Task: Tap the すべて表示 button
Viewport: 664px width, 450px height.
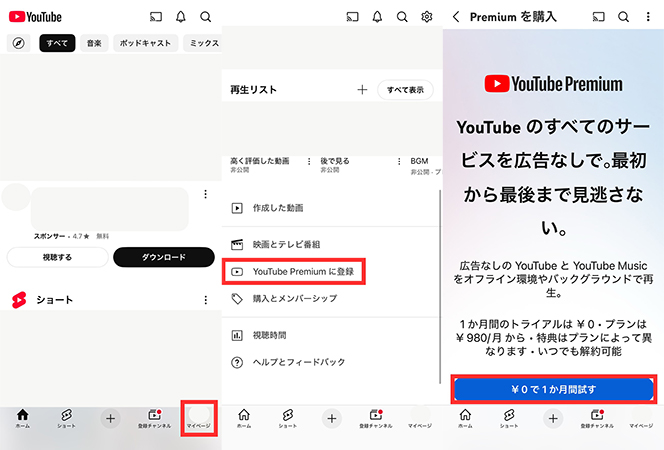Action: coord(405,90)
